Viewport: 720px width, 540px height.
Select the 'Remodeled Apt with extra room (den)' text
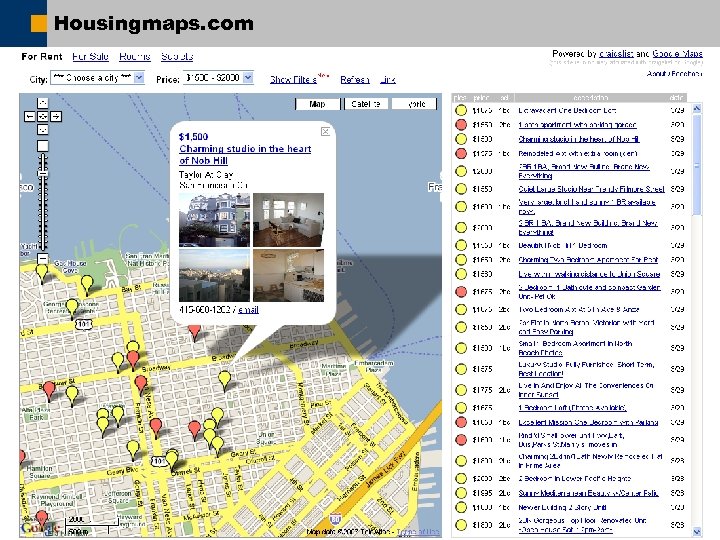[578, 153]
